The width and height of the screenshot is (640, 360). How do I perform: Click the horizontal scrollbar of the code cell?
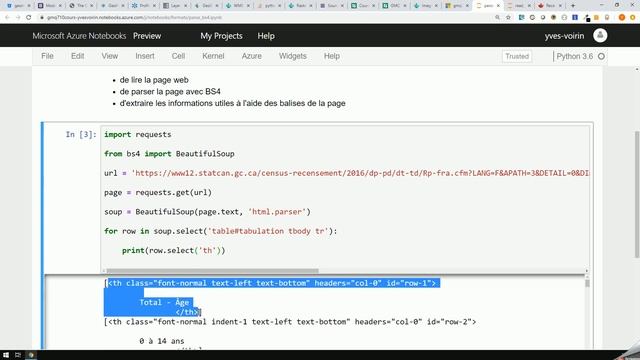(x=212, y=271)
